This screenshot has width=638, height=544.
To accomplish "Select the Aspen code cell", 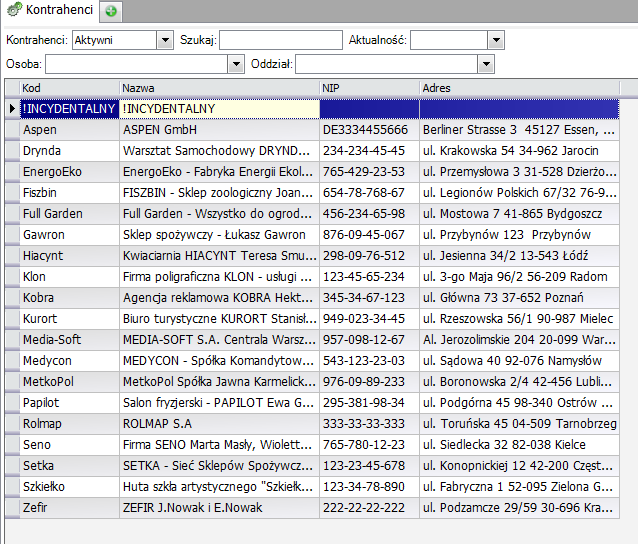I will coord(69,130).
